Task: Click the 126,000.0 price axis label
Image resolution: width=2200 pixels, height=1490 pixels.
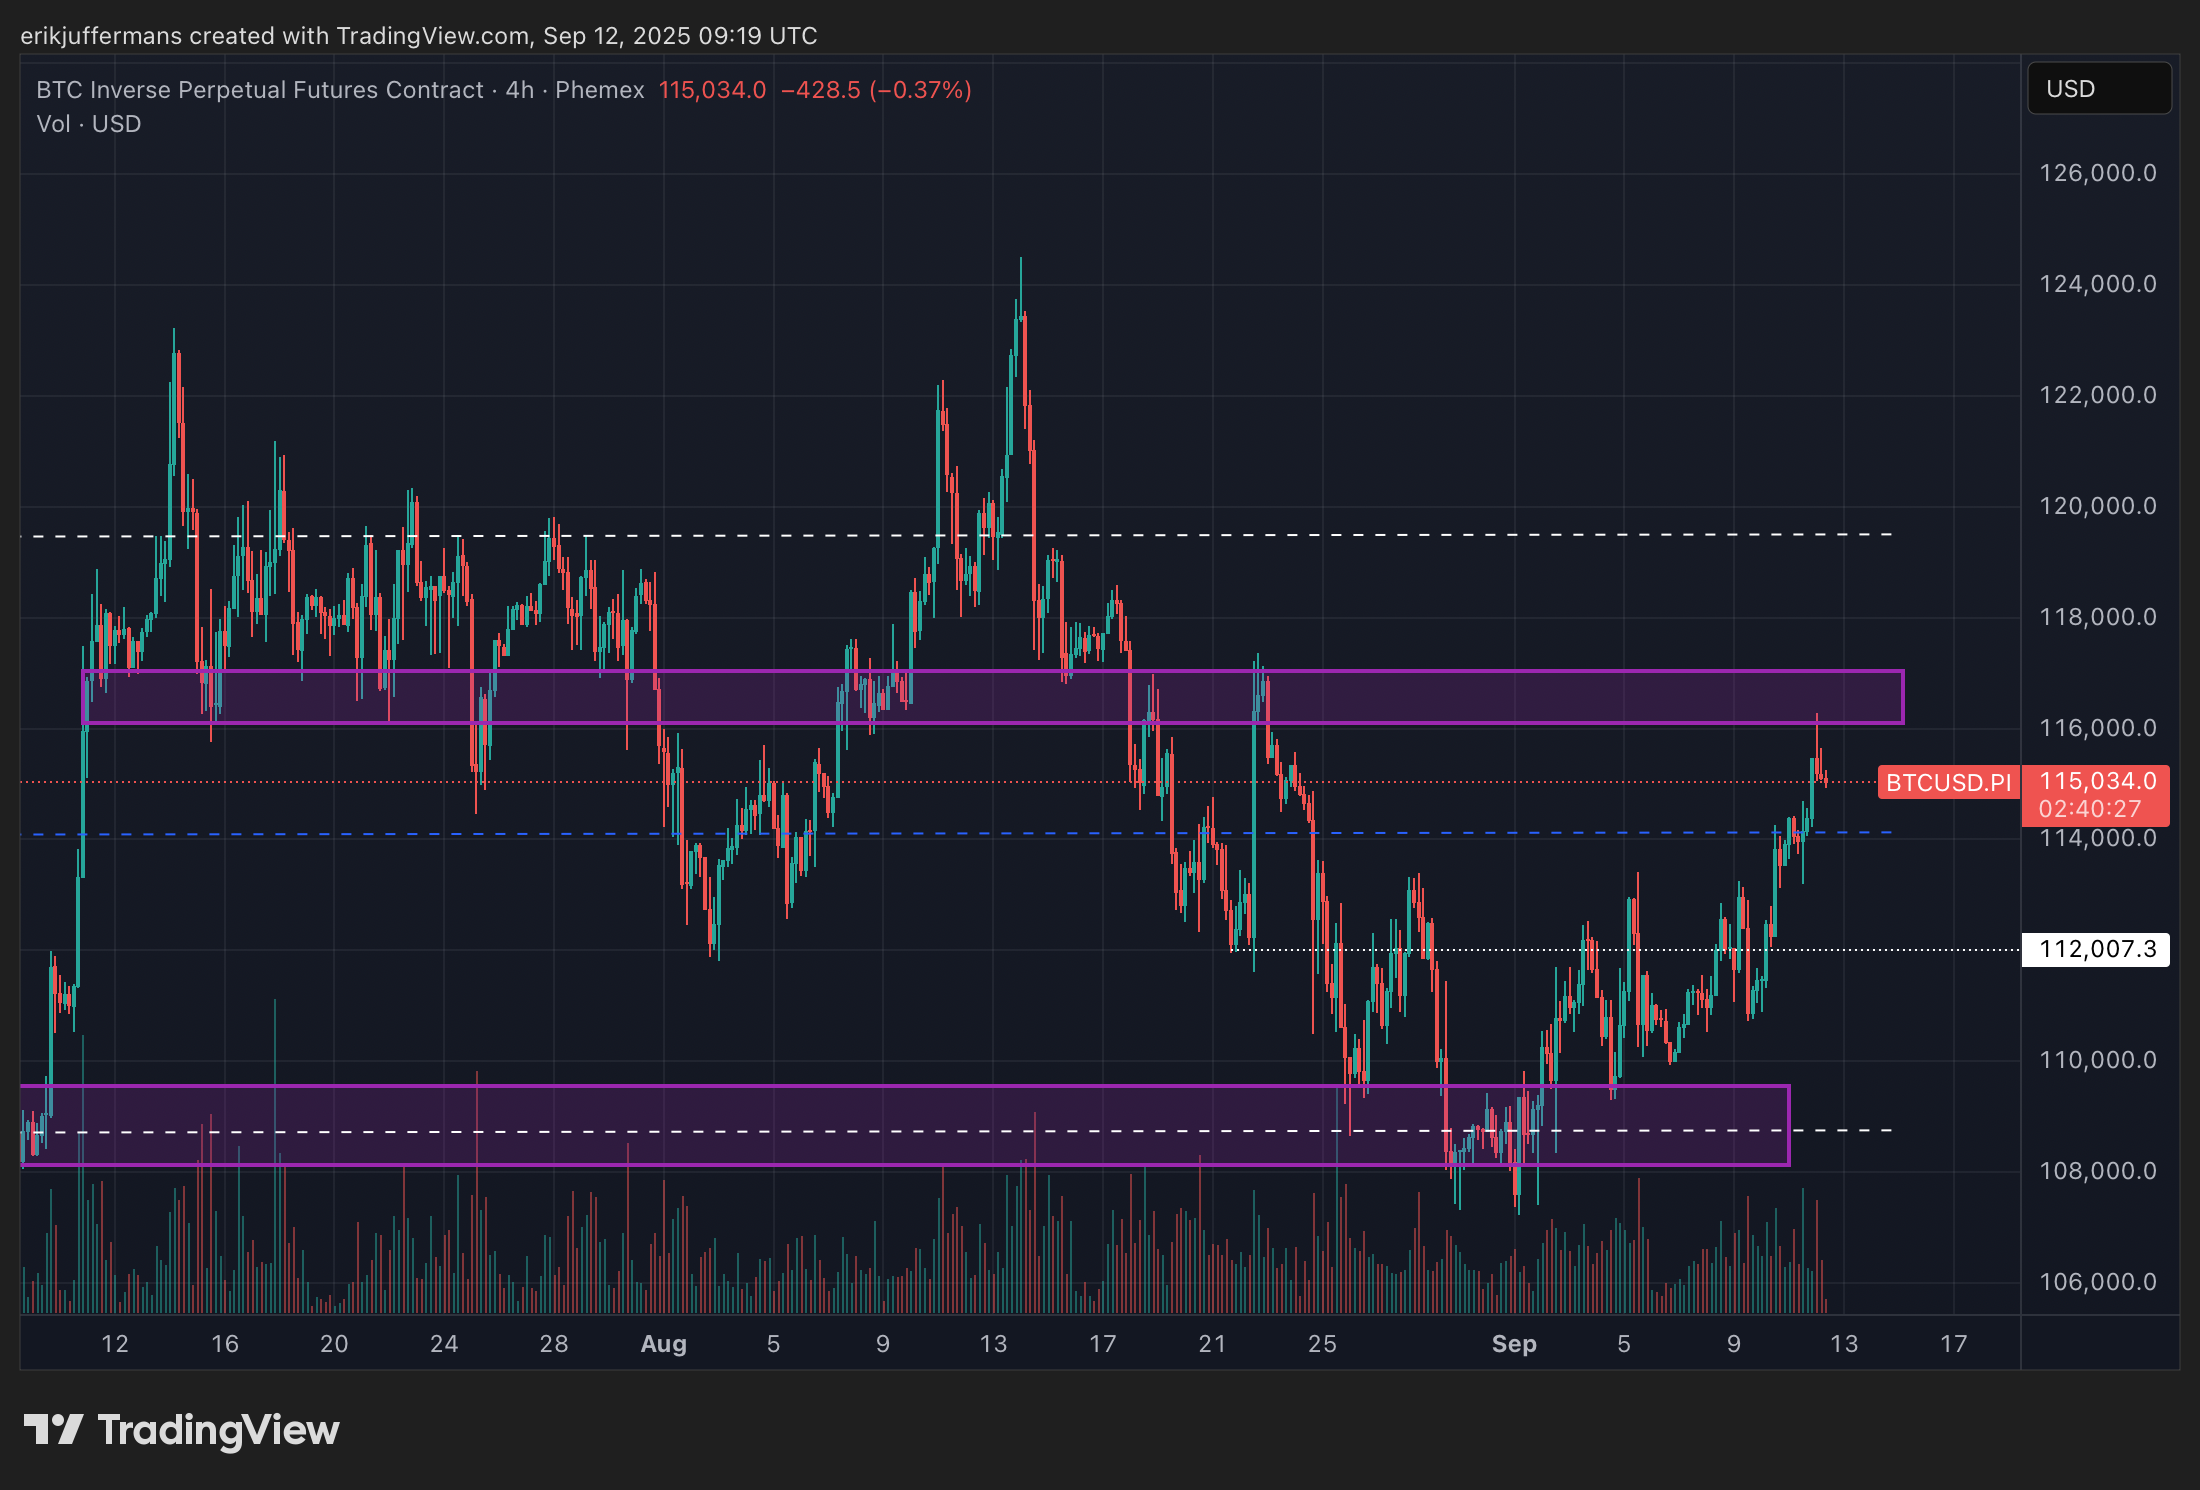Action: 2097,173
